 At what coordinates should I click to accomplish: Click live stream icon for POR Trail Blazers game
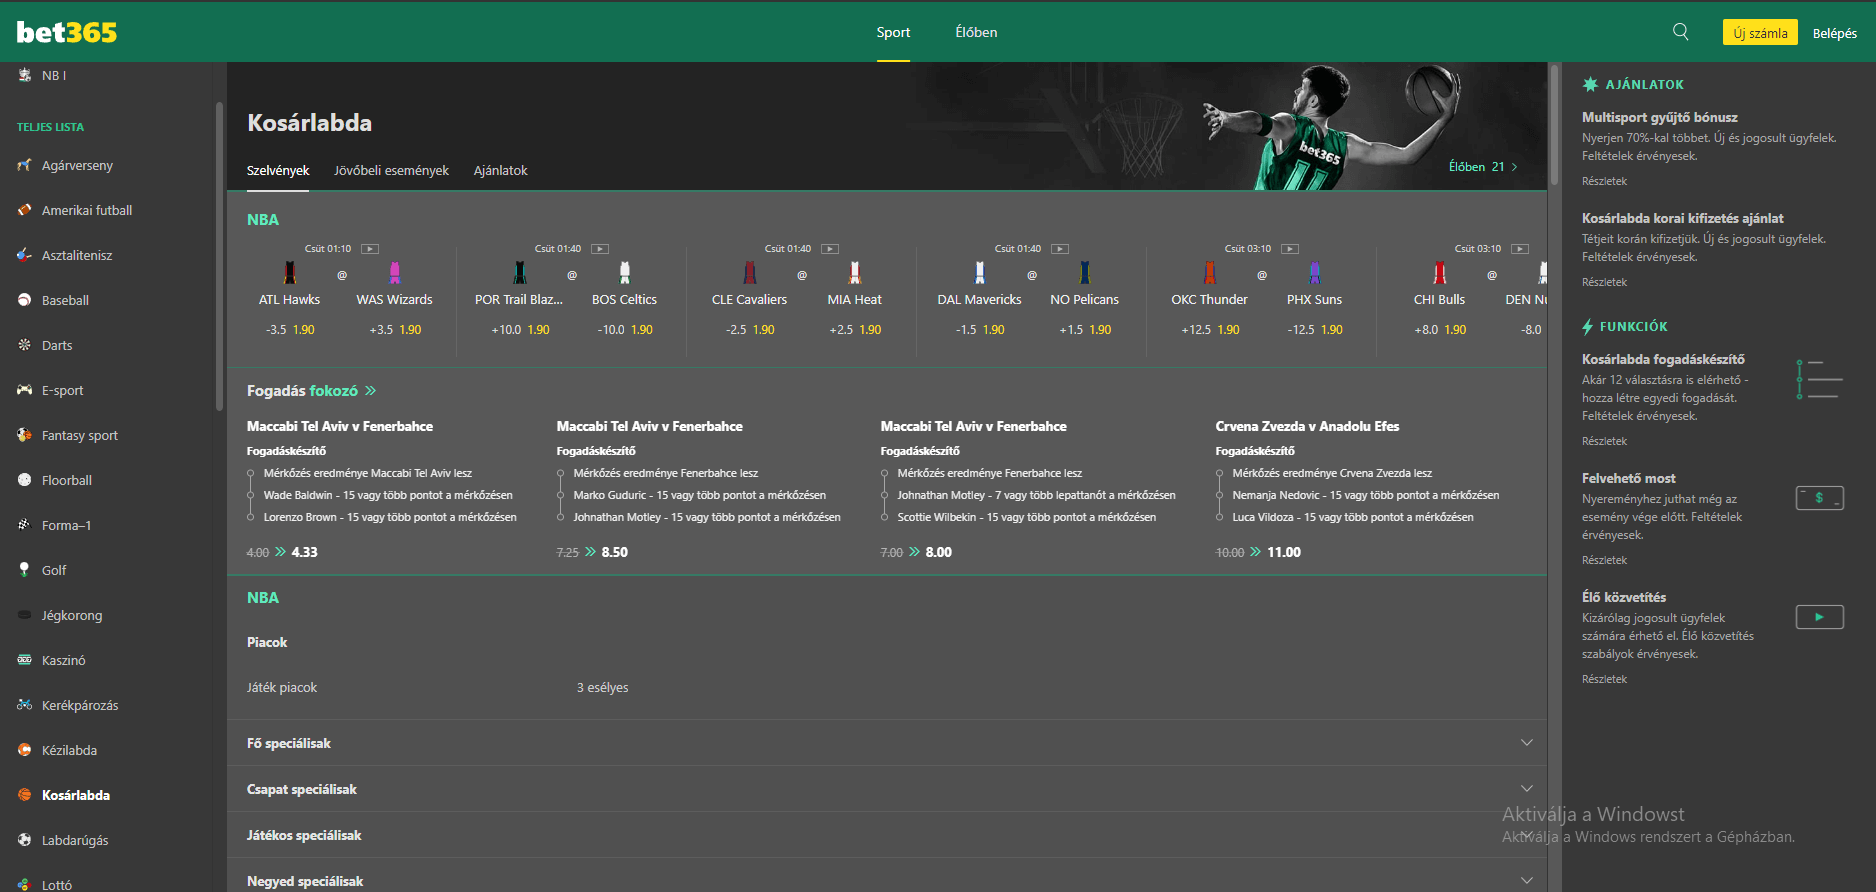point(600,249)
